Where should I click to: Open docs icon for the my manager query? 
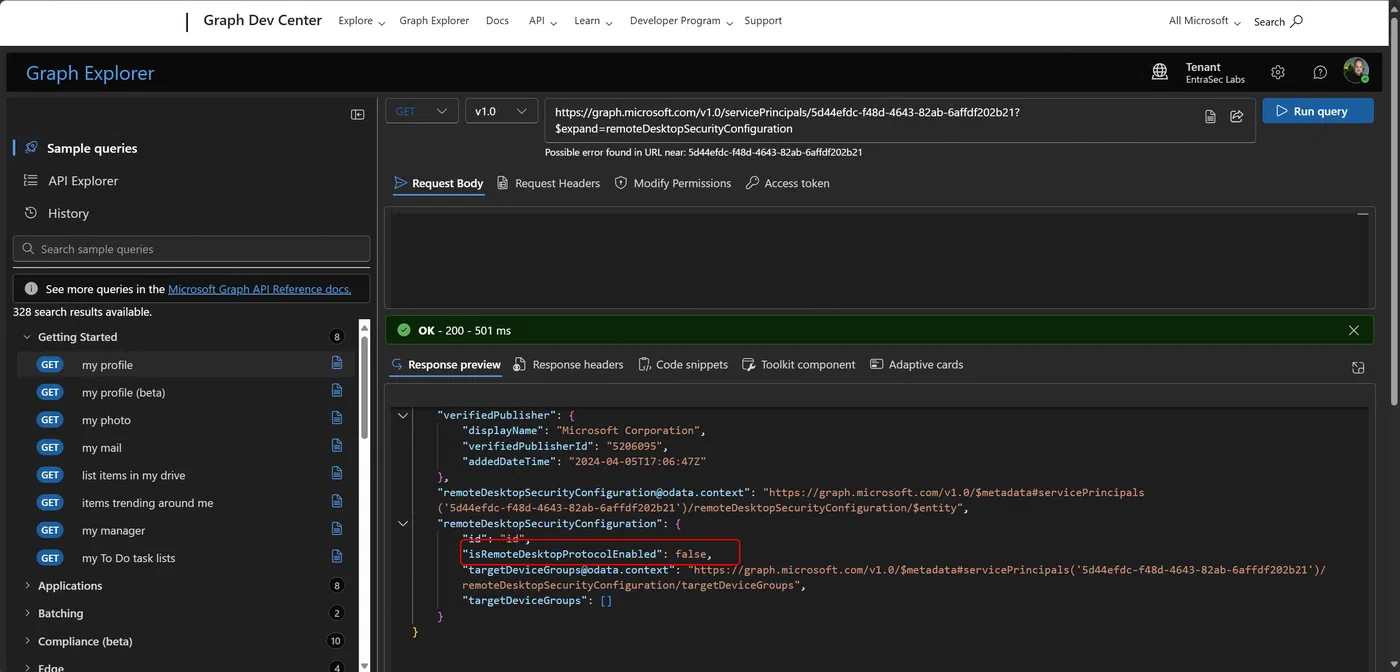pyautogui.click(x=337, y=530)
